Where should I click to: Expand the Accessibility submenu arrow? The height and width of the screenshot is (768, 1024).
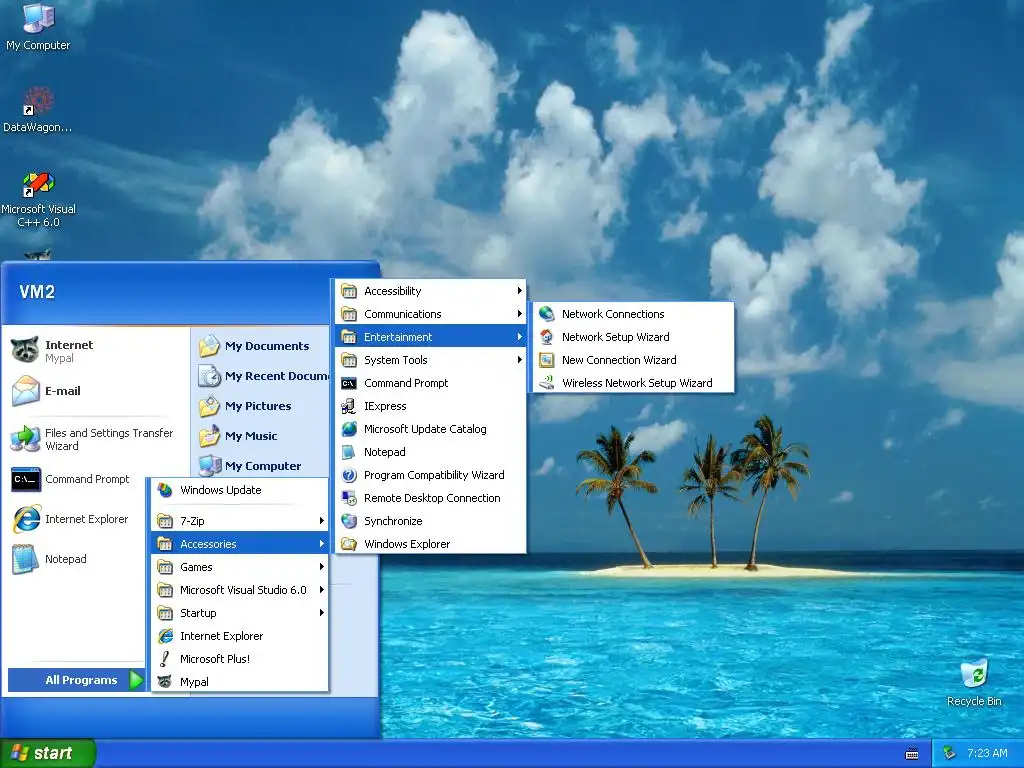click(x=519, y=291)
